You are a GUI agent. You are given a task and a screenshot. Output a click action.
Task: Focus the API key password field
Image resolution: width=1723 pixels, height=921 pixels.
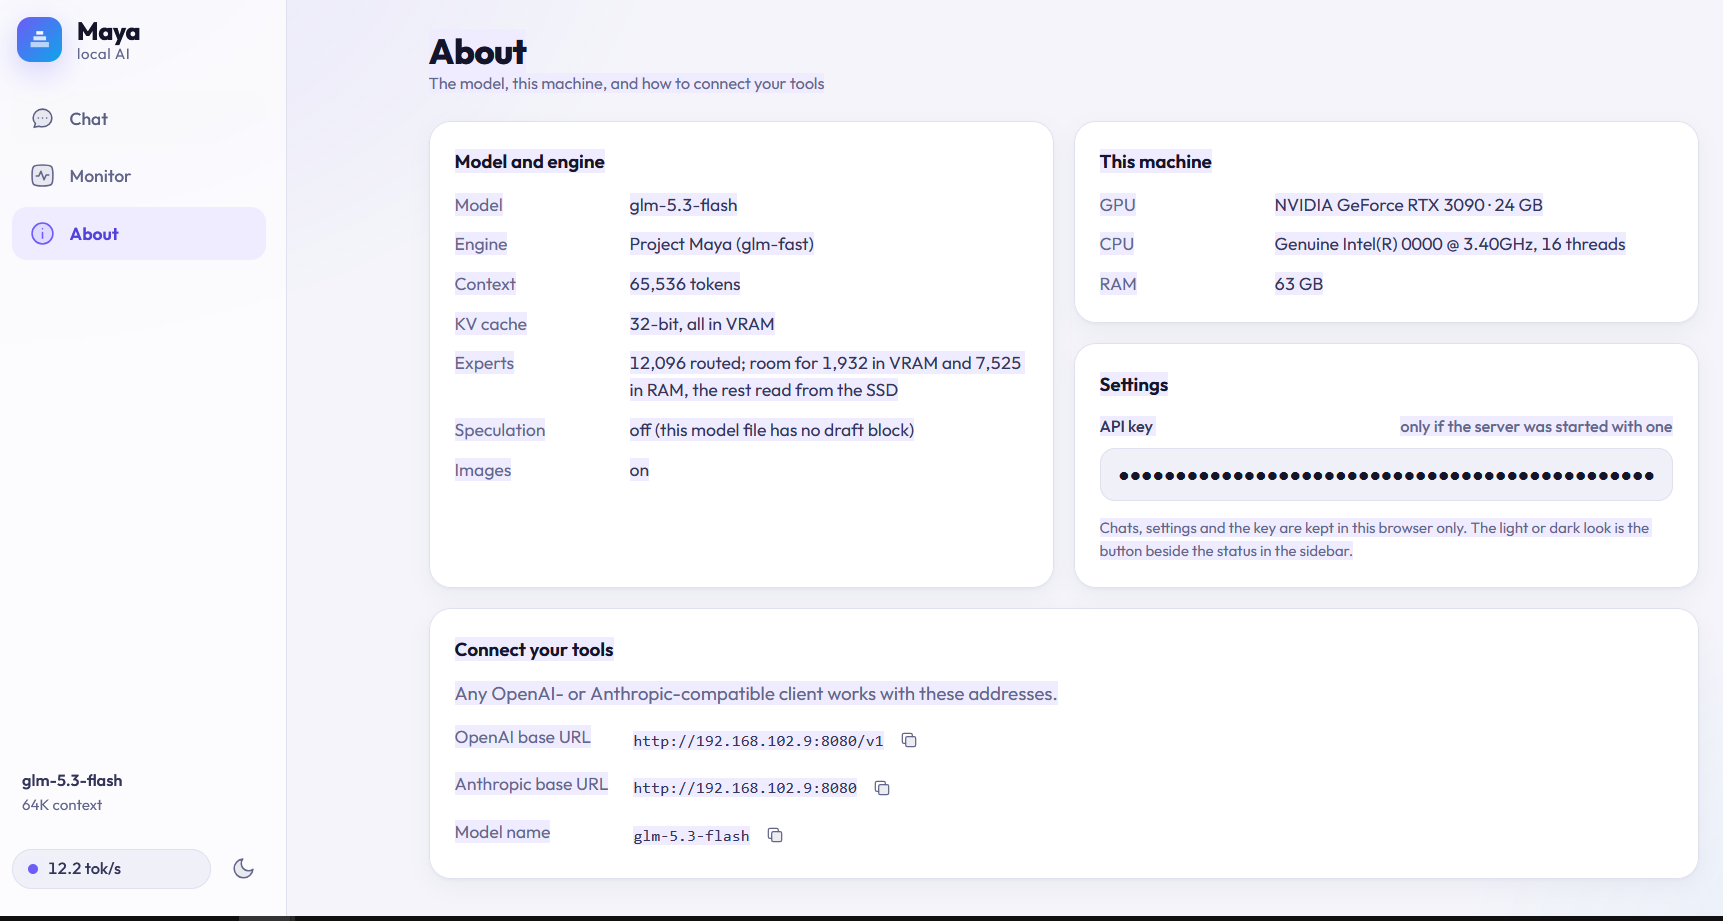pos(1386,475)
